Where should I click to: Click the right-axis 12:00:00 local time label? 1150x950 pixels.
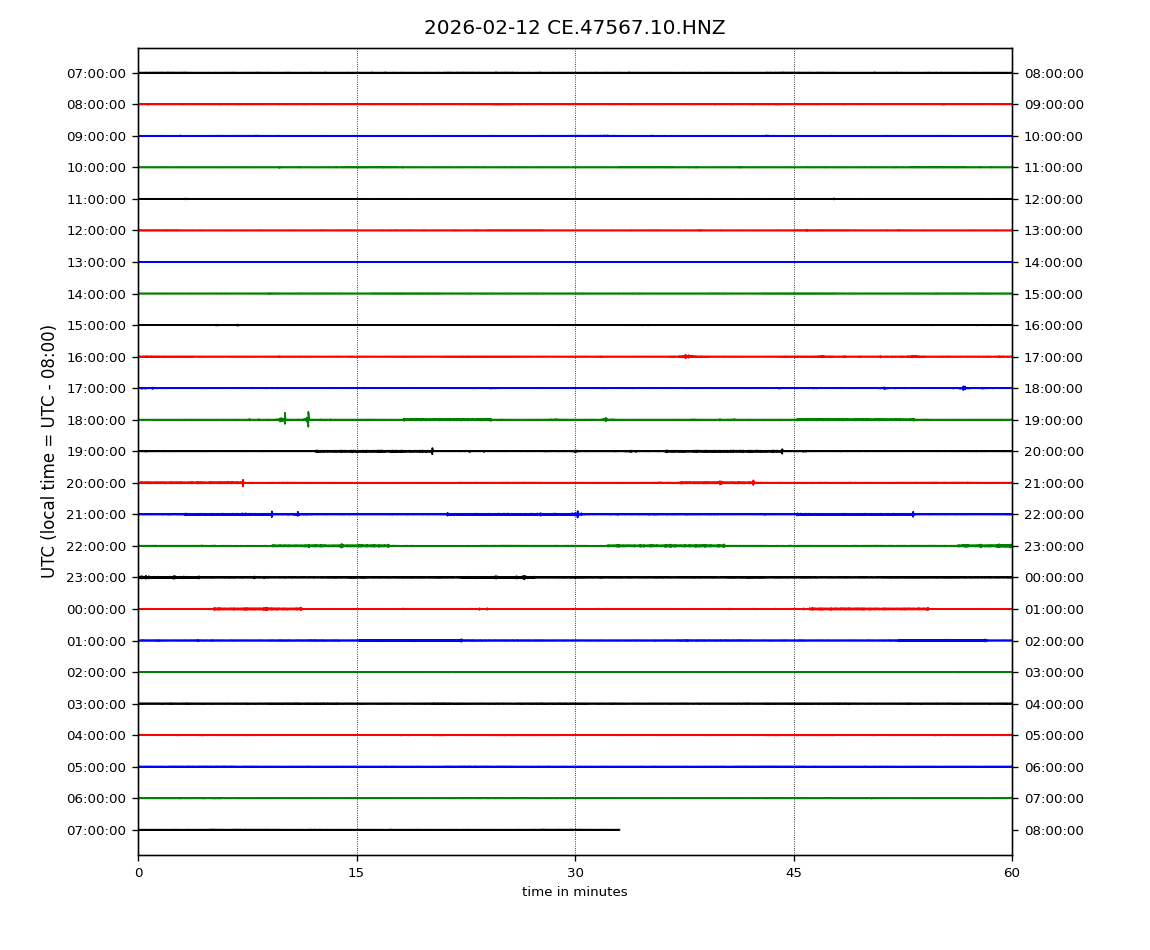pyautogui.click(x=1053, y=199)
